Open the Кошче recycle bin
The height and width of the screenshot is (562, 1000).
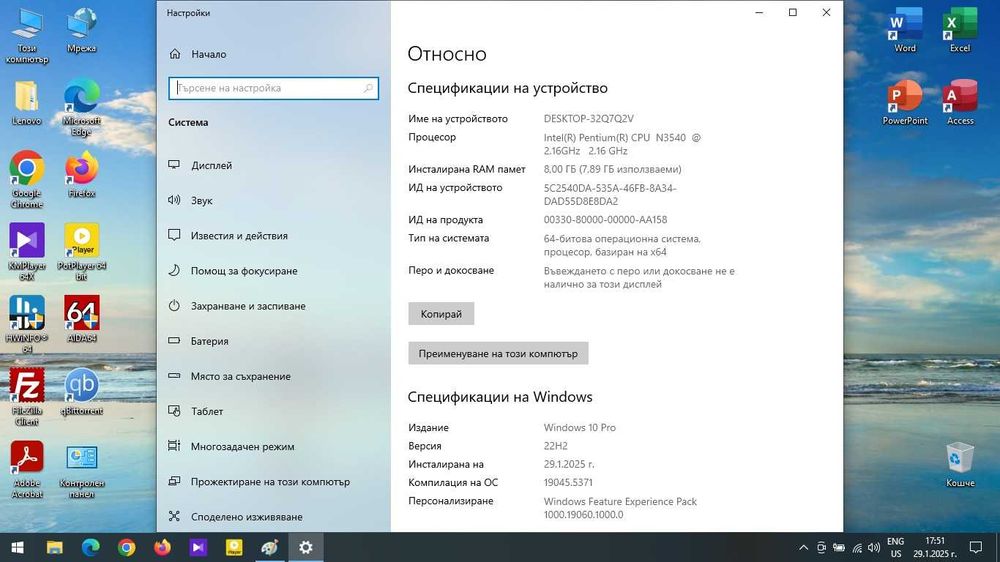960,465
